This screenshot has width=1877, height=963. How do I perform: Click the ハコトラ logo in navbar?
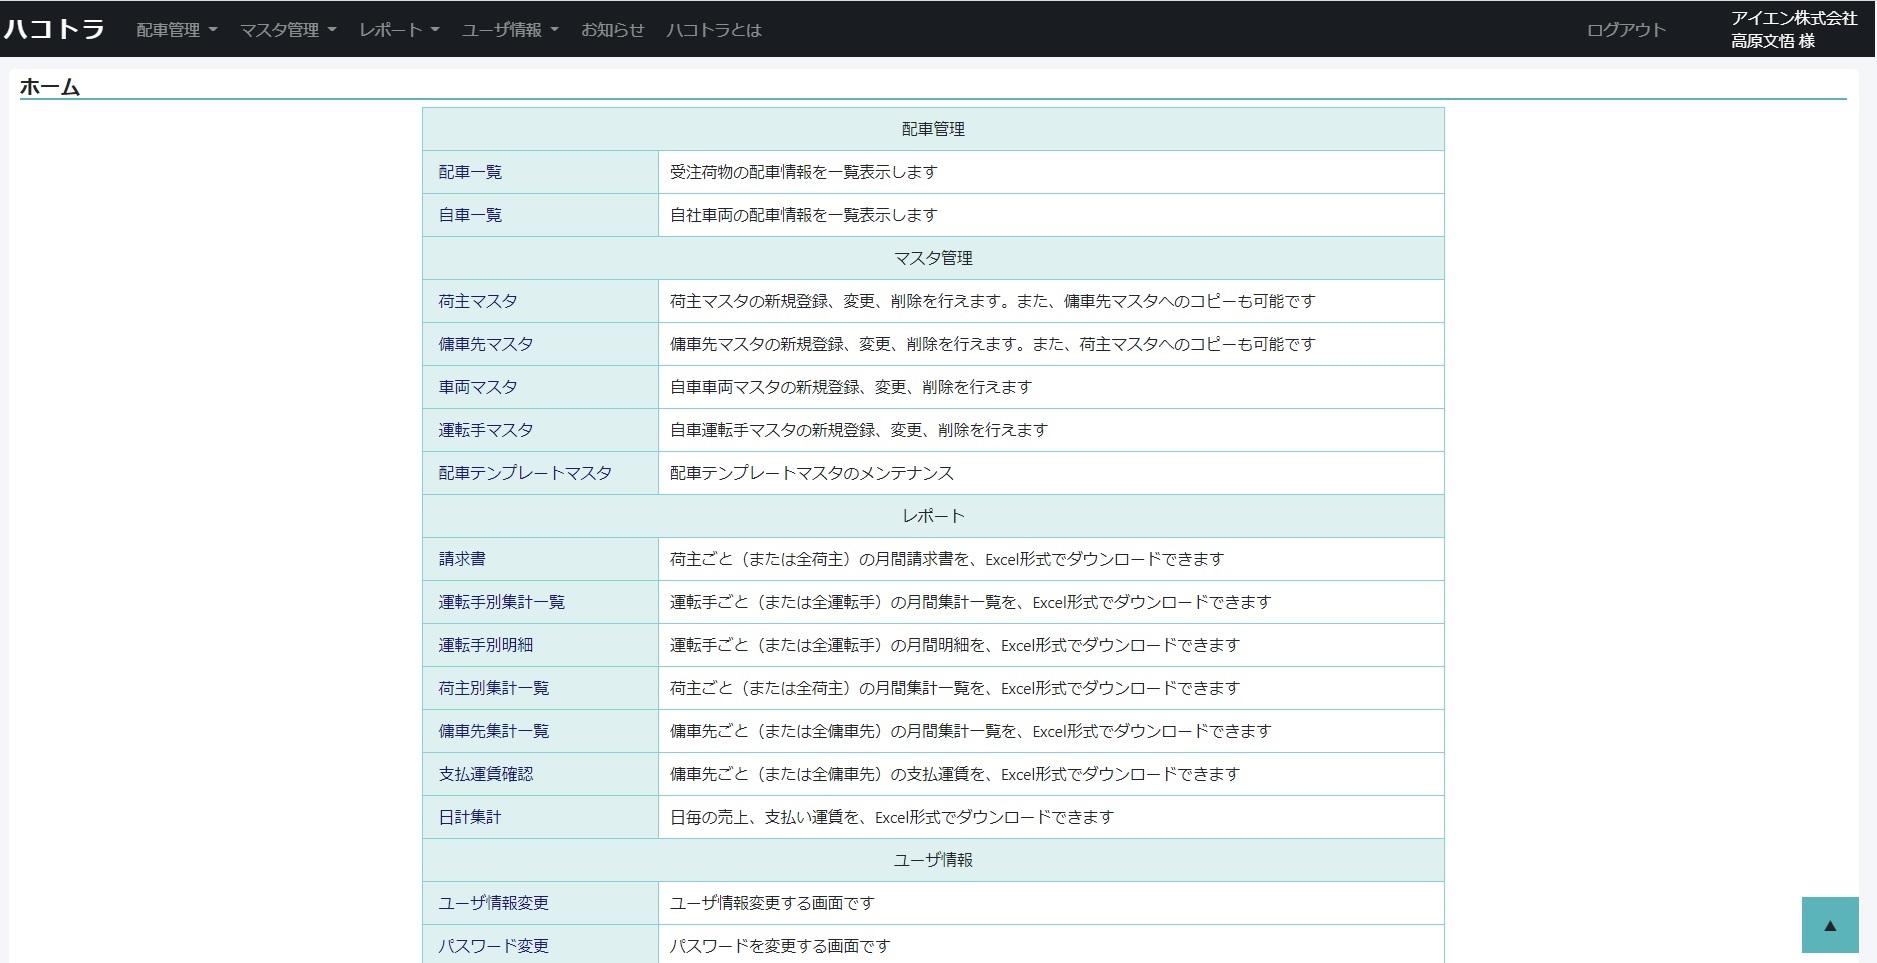(x=54, y=29)
